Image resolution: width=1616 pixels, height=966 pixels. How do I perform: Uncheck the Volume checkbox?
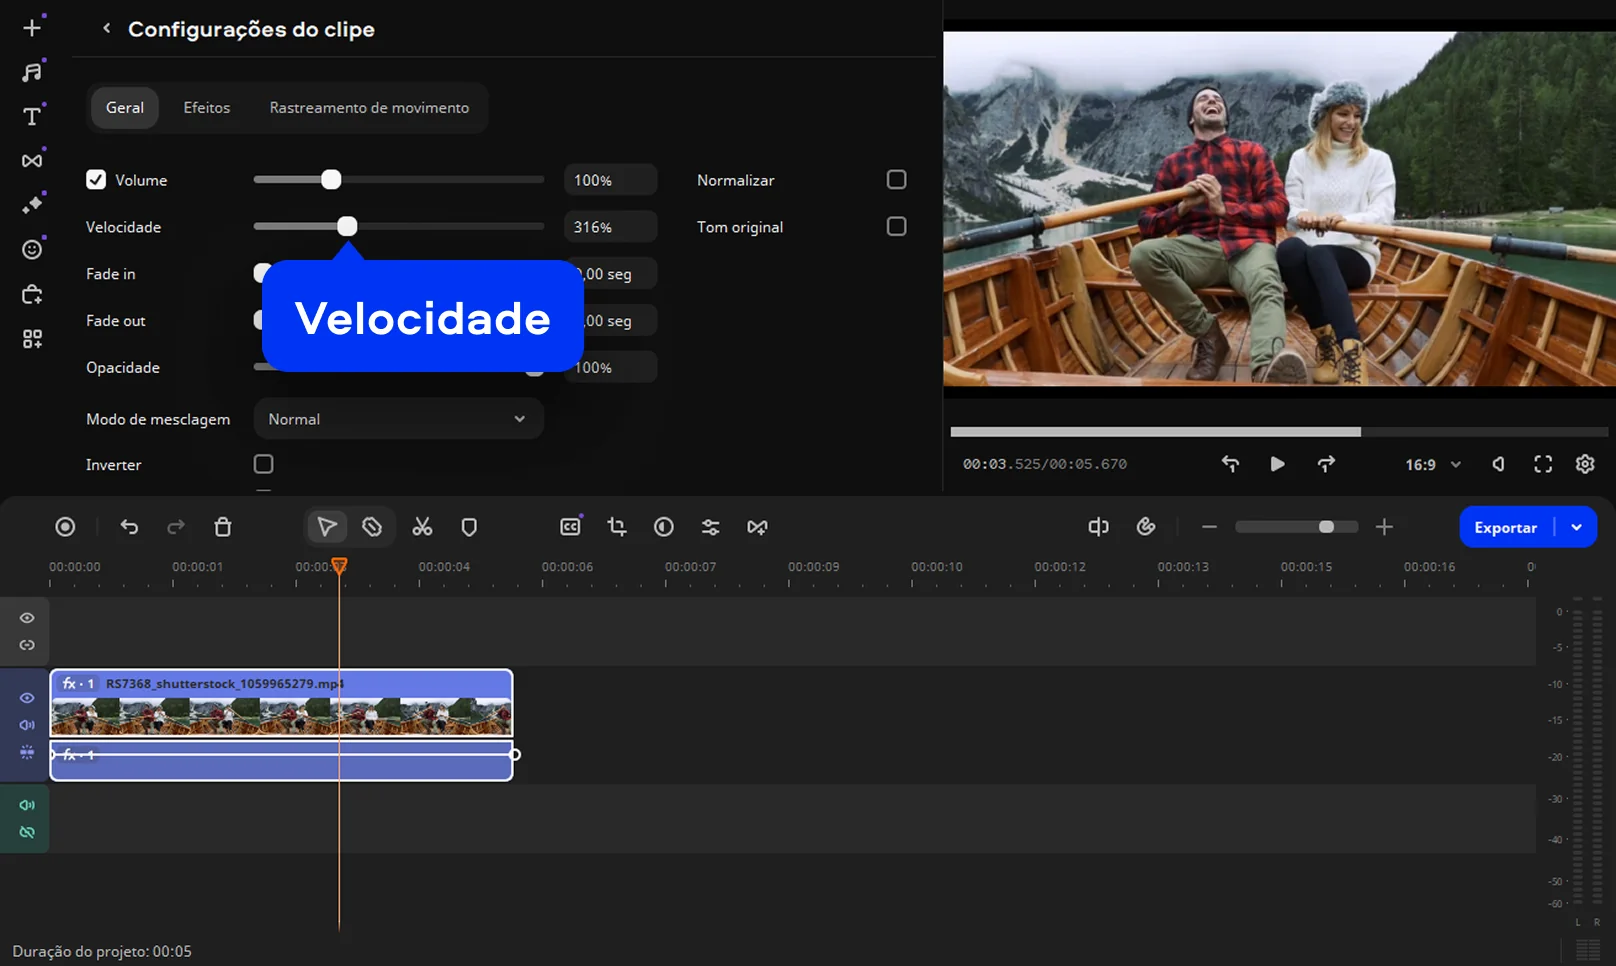pyautogui.click(x=96, y=180)
